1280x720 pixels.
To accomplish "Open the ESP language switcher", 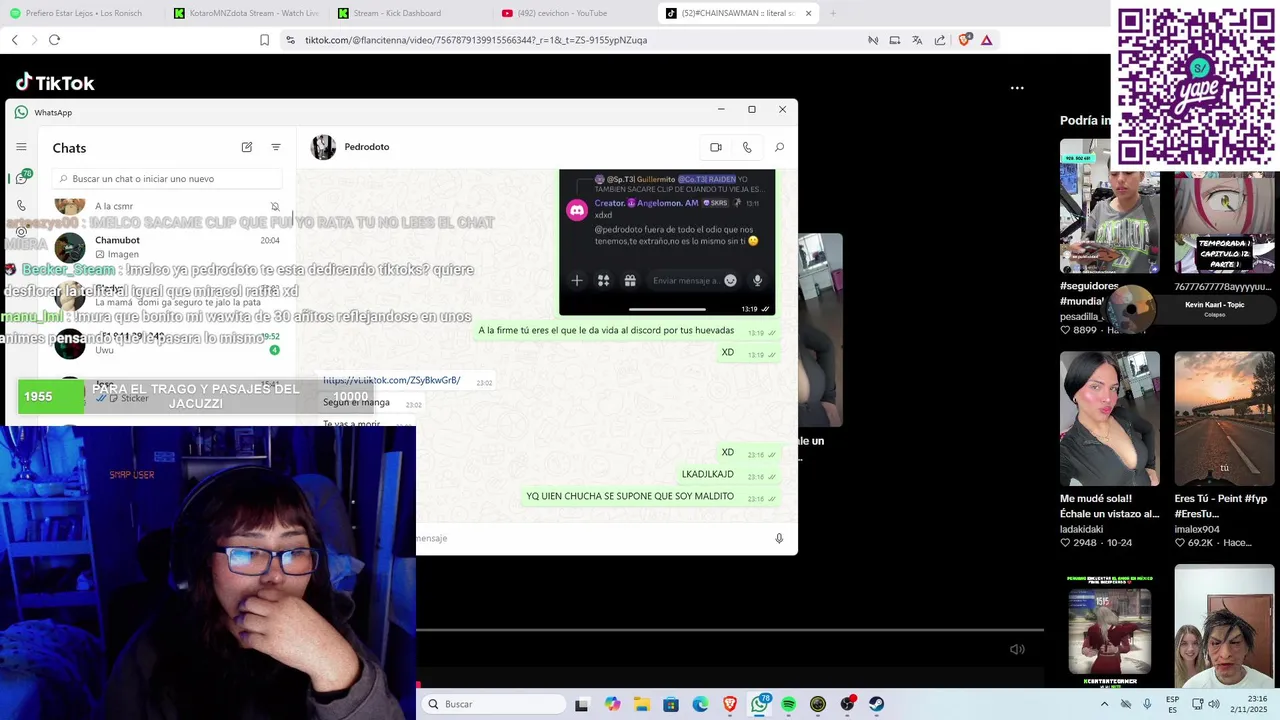I will [x=1172, y=704].
